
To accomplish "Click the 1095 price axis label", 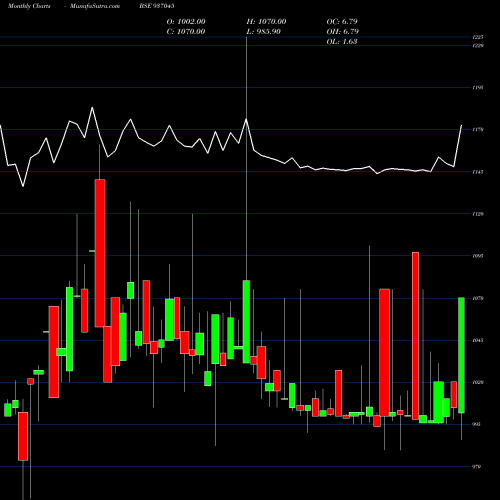I will click(478, 256).
